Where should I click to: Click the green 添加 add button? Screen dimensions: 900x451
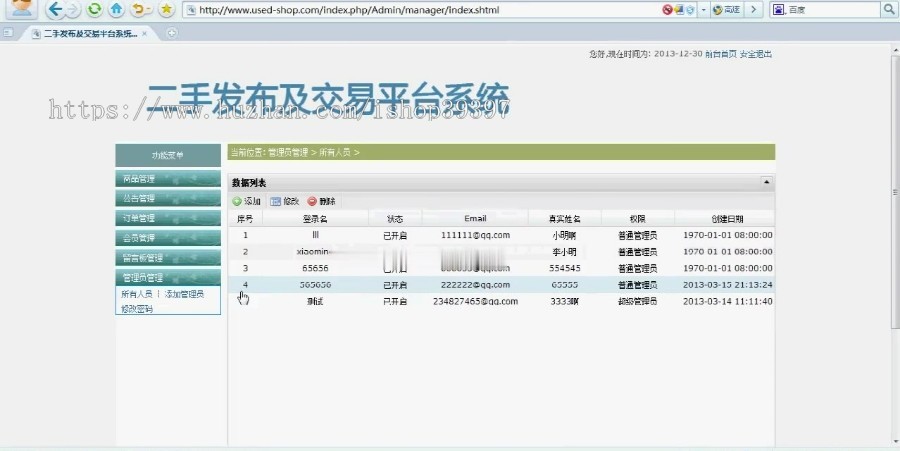tap(247, 201)
